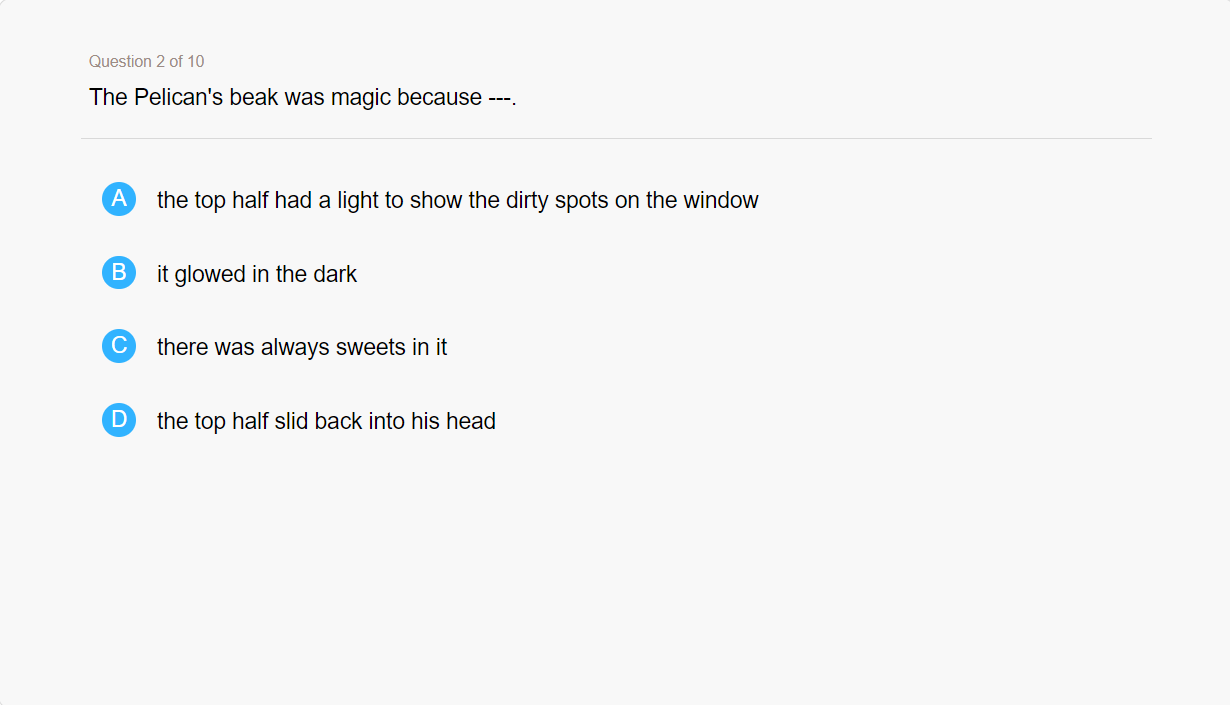Select the answer about dirty spots on the window

(x=457, y=200)
